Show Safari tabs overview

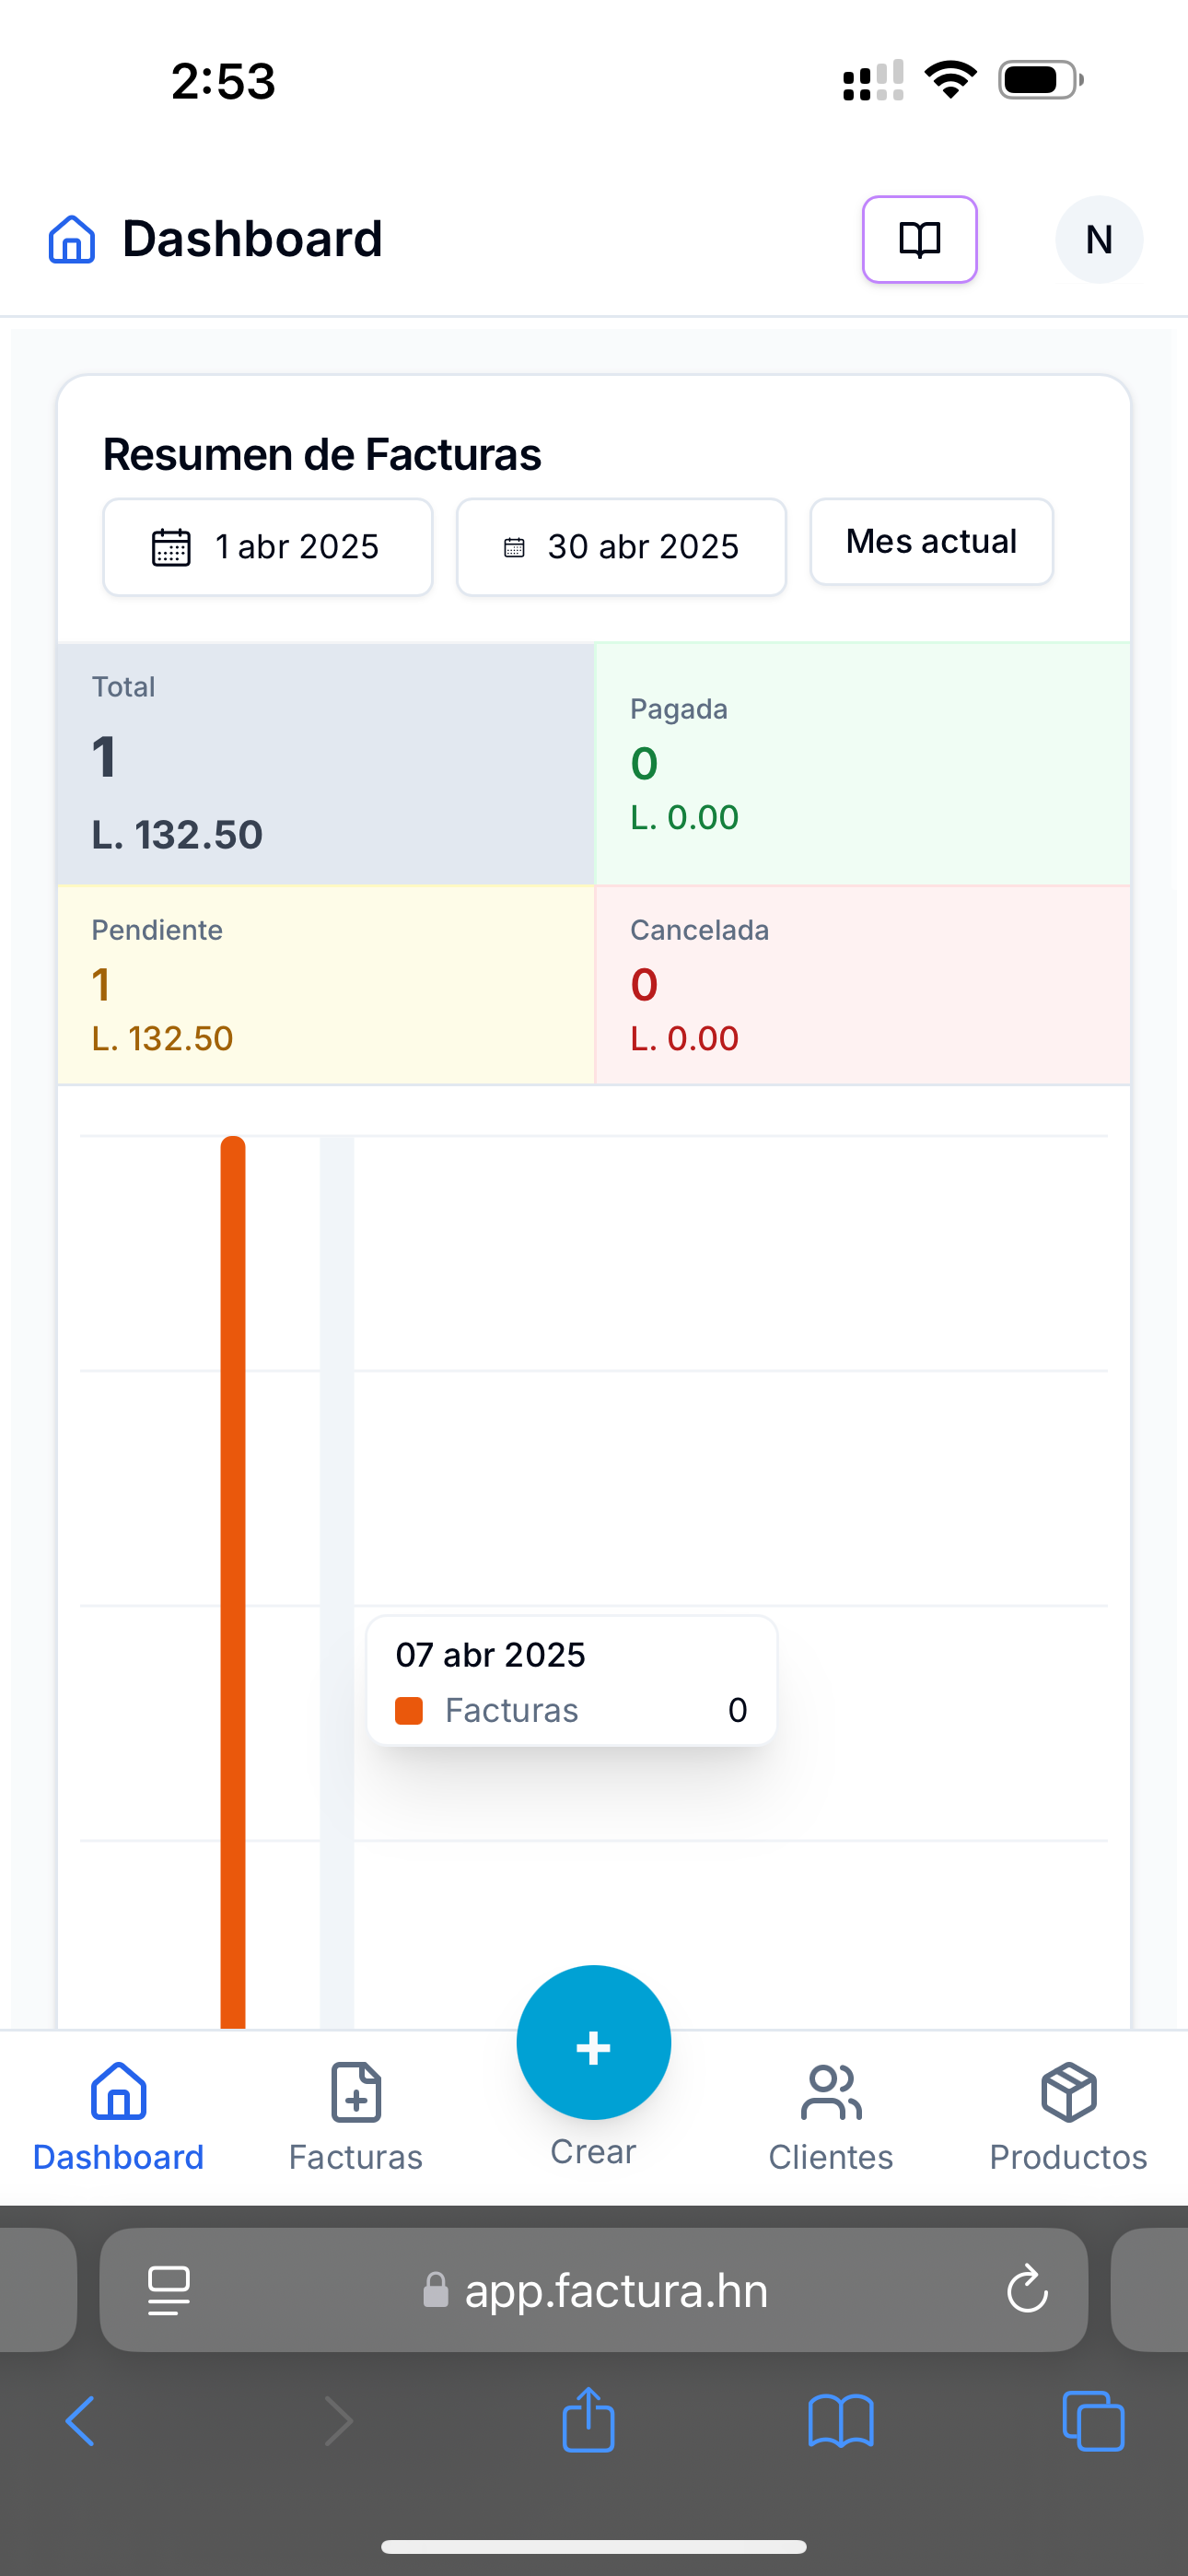(1092, 2421)
